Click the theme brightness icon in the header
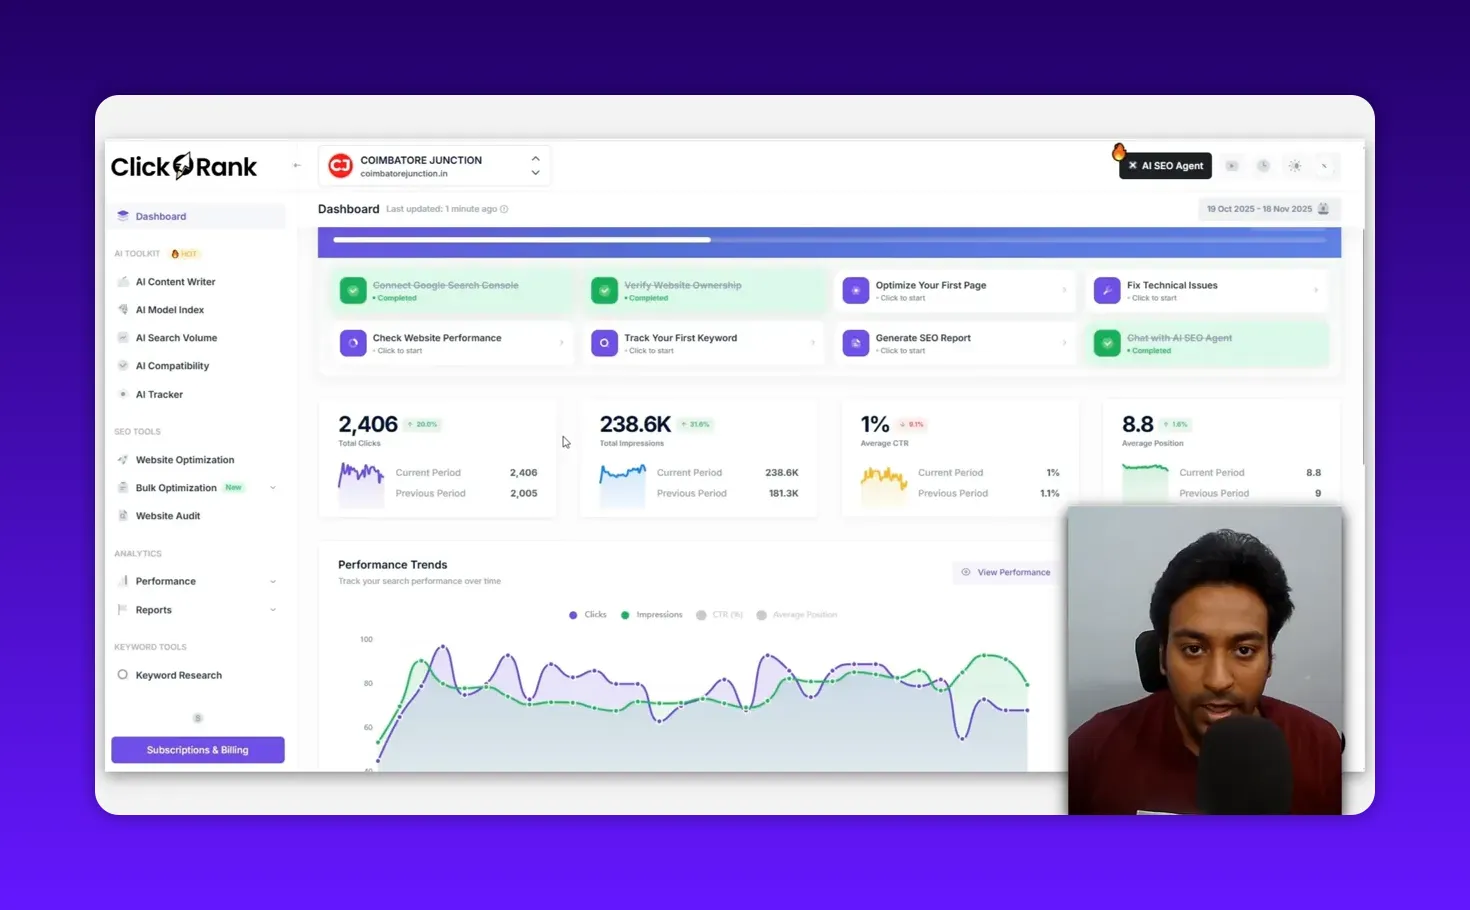1470x910 pixels. coord(1294,165)
